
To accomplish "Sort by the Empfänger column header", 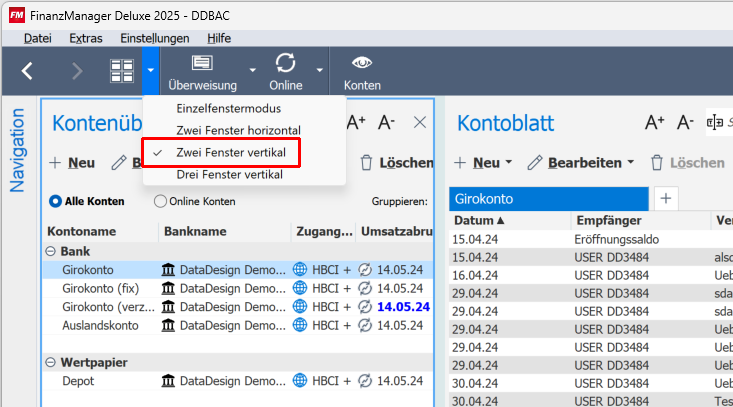I will click(609, 221).
